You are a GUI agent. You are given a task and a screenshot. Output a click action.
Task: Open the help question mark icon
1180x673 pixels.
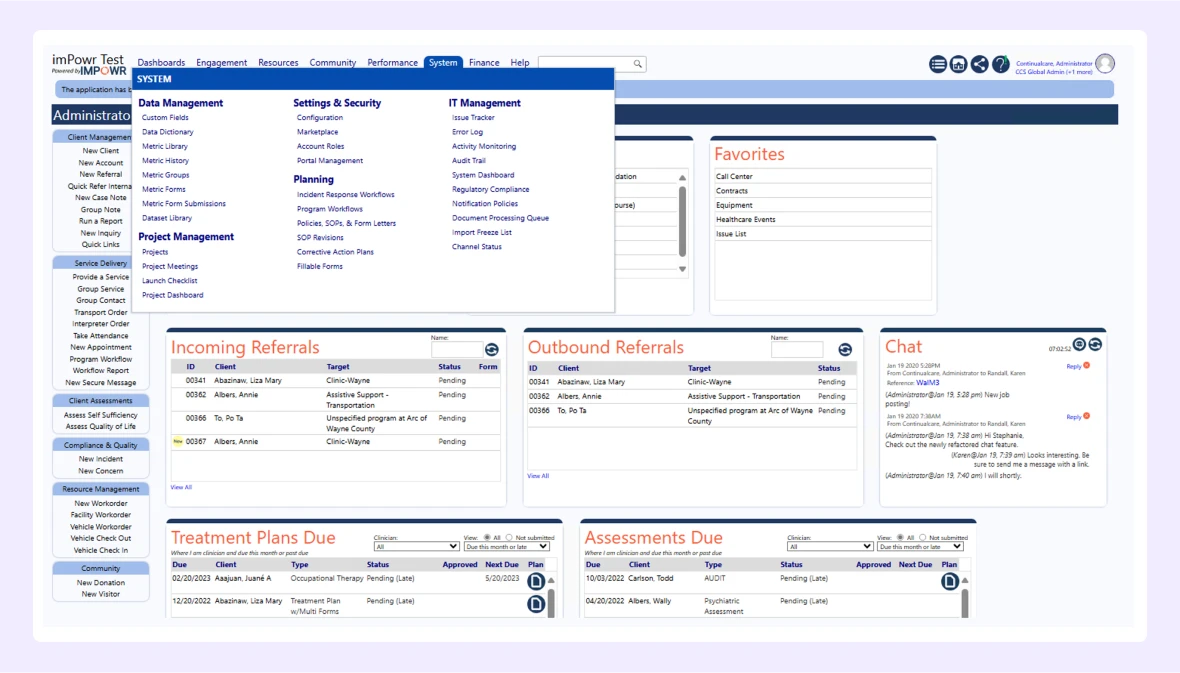(1000, 65)
